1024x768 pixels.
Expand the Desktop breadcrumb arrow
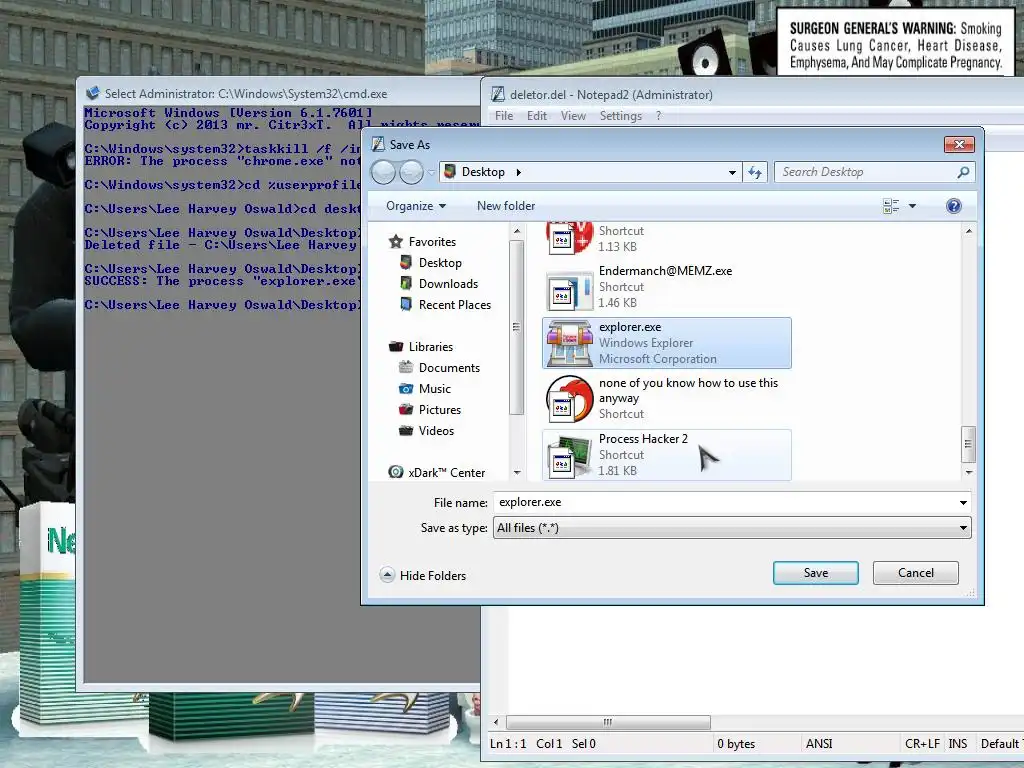[x=519, y=172]
